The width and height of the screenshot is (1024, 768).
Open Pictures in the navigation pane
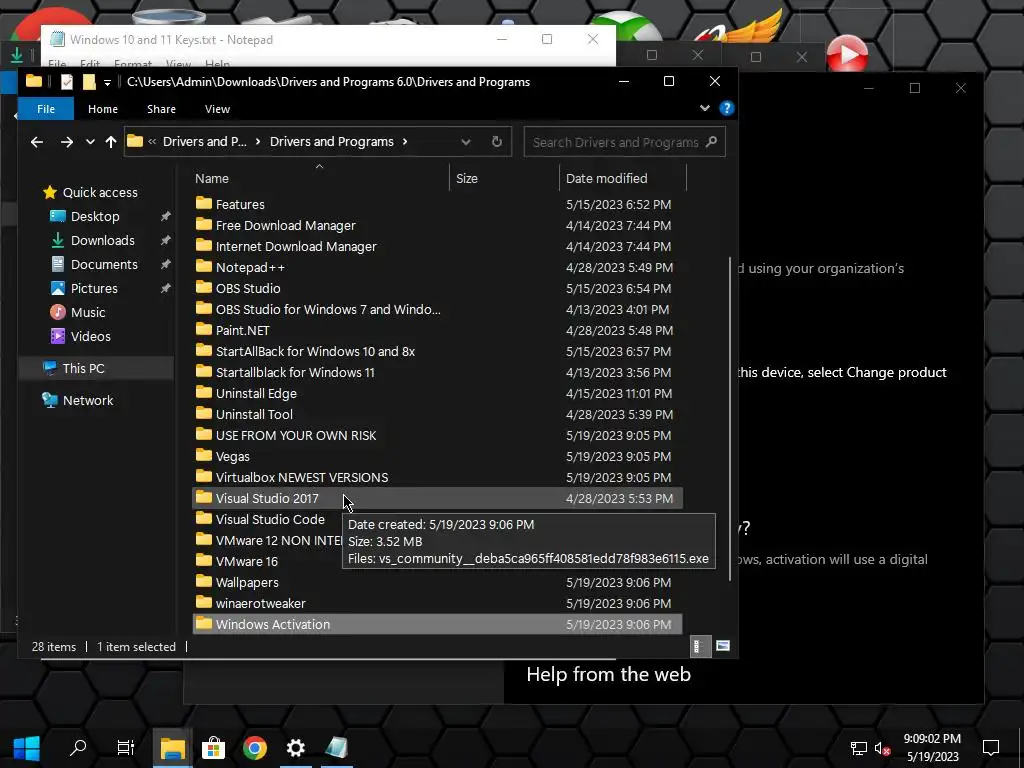(94, 289)
